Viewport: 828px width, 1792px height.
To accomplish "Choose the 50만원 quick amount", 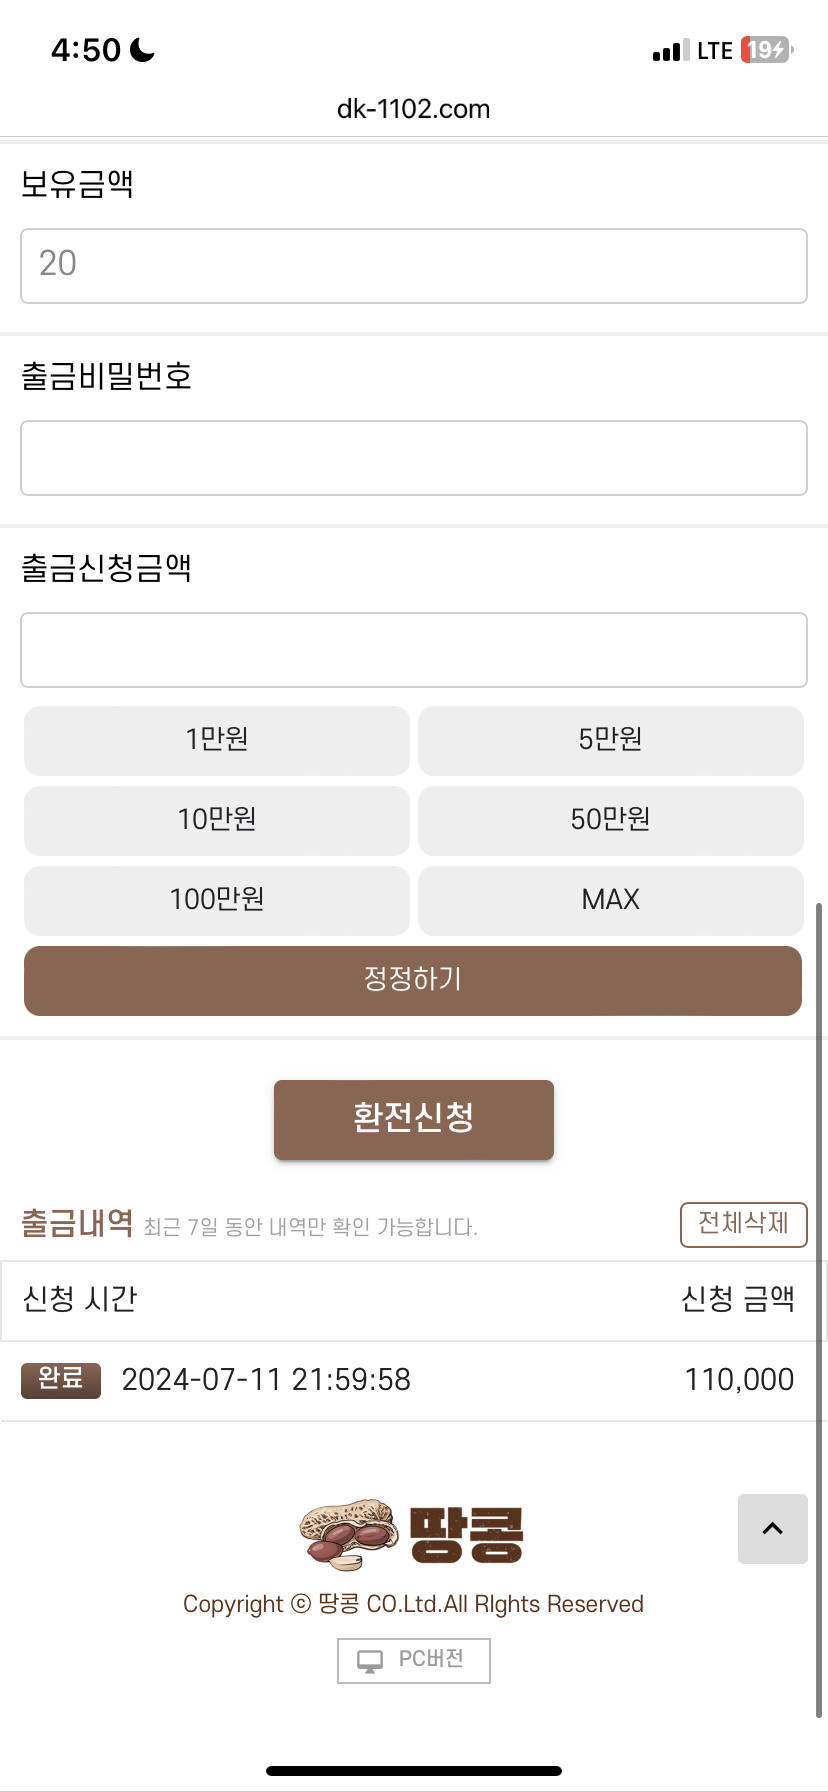I will (x=610, y=820).
